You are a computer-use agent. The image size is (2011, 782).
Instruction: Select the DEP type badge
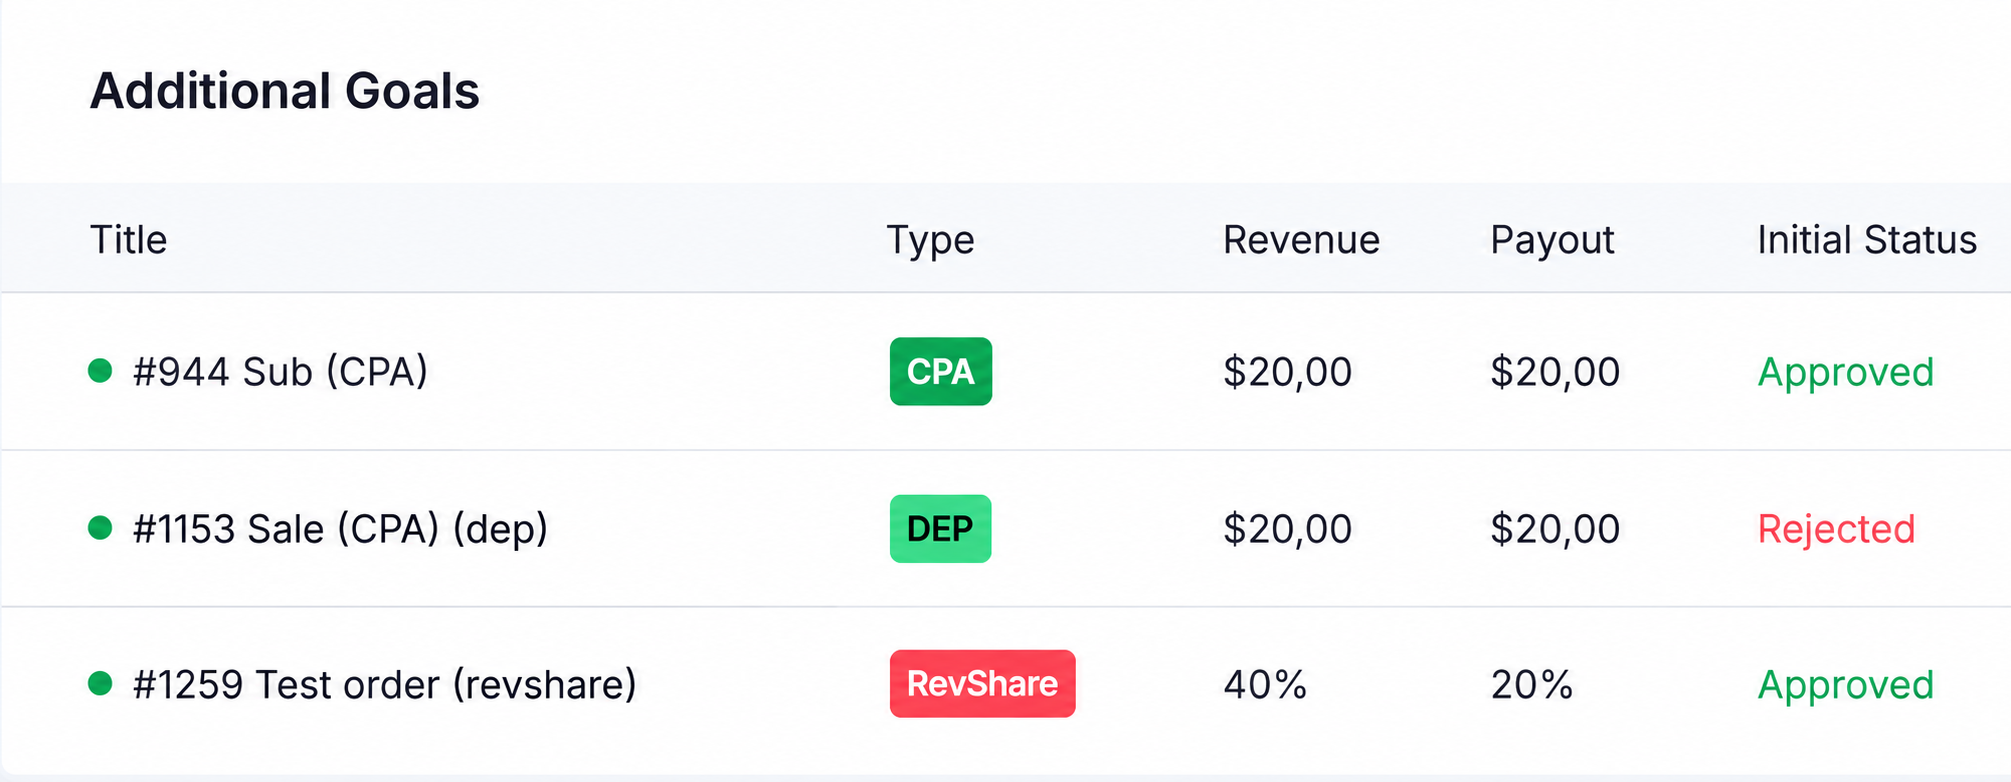coord(941,528)
